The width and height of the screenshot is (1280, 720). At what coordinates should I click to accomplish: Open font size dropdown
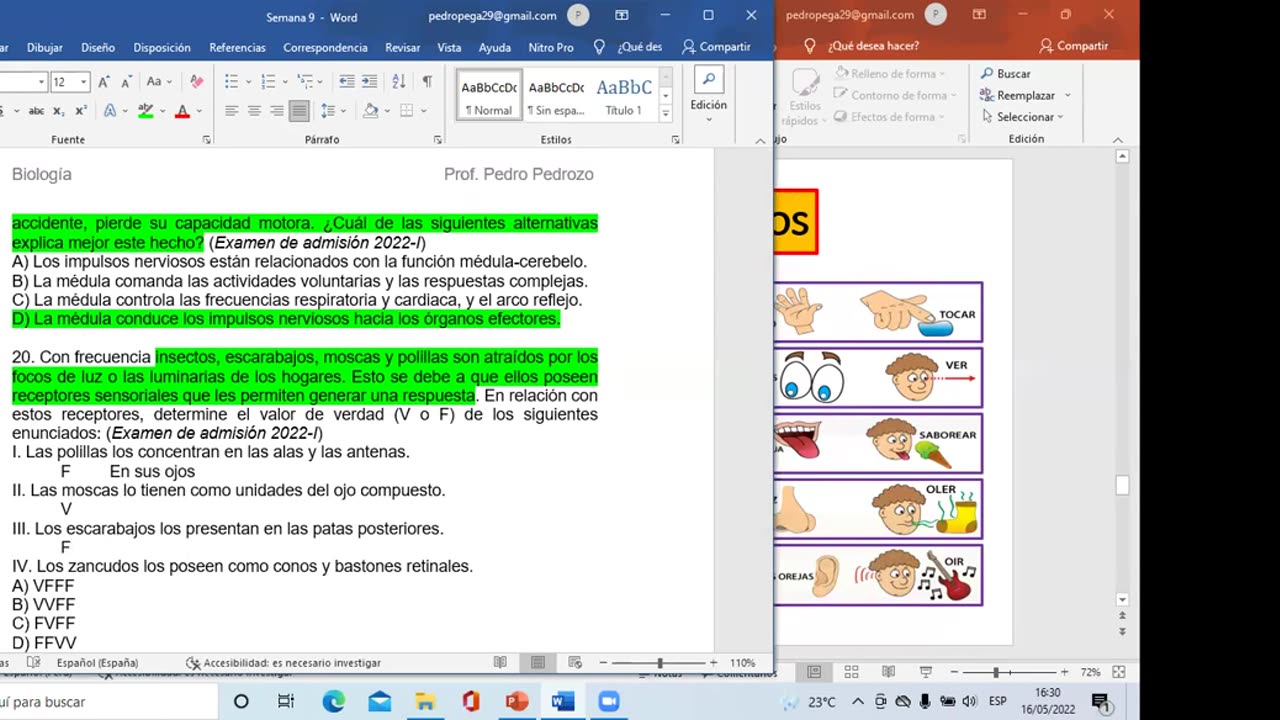(x=84, y=82)
